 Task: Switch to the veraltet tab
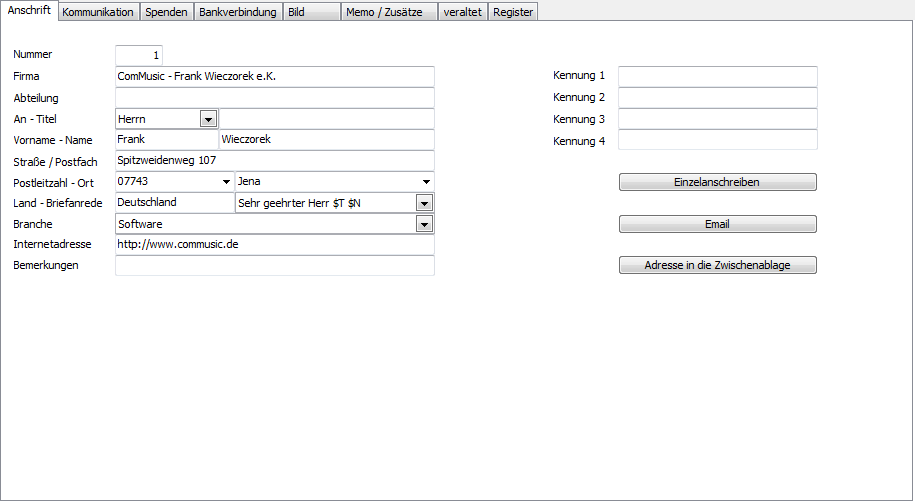(462, 12)
